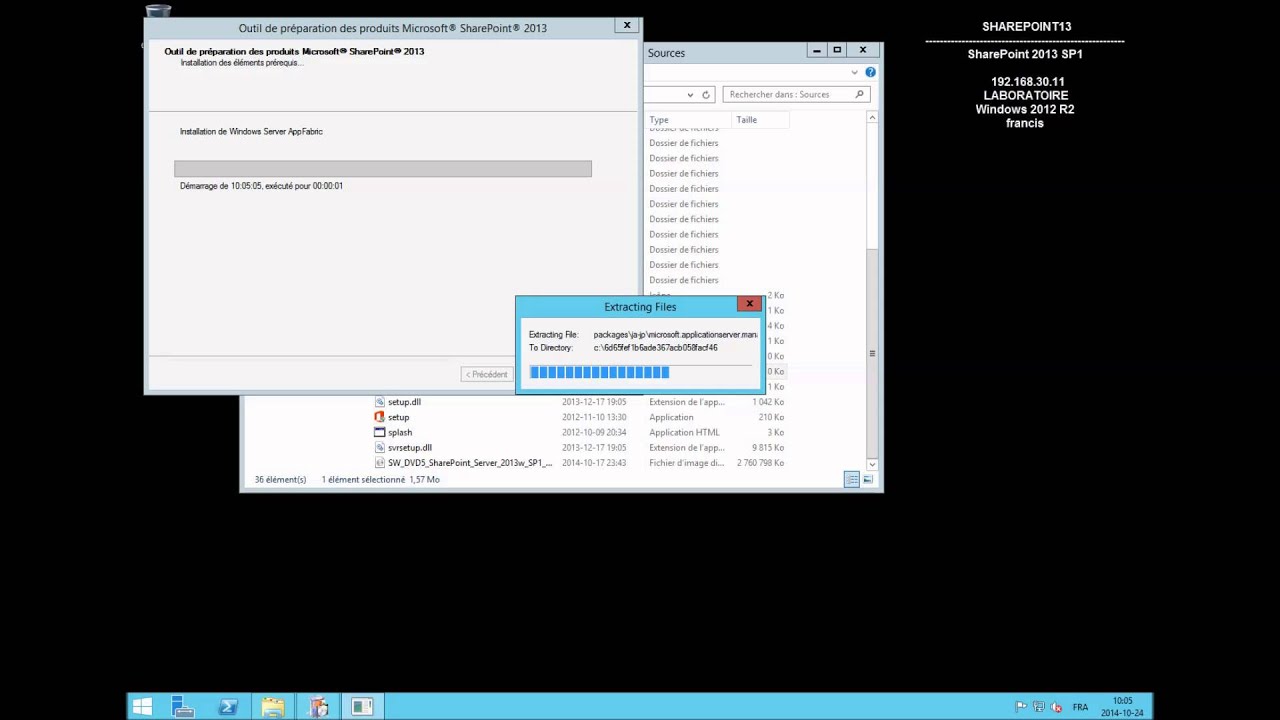
Task: Click the disc image file icon
Action: (x=380, y=463)
